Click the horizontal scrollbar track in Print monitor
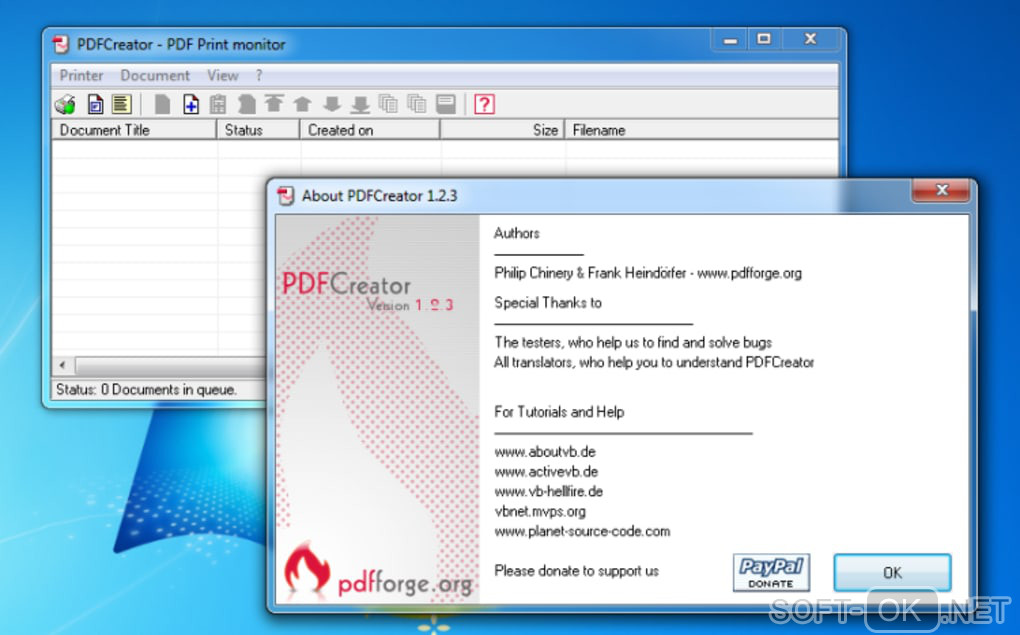Viewport: 1020px width, 635px height. point(170,366)
